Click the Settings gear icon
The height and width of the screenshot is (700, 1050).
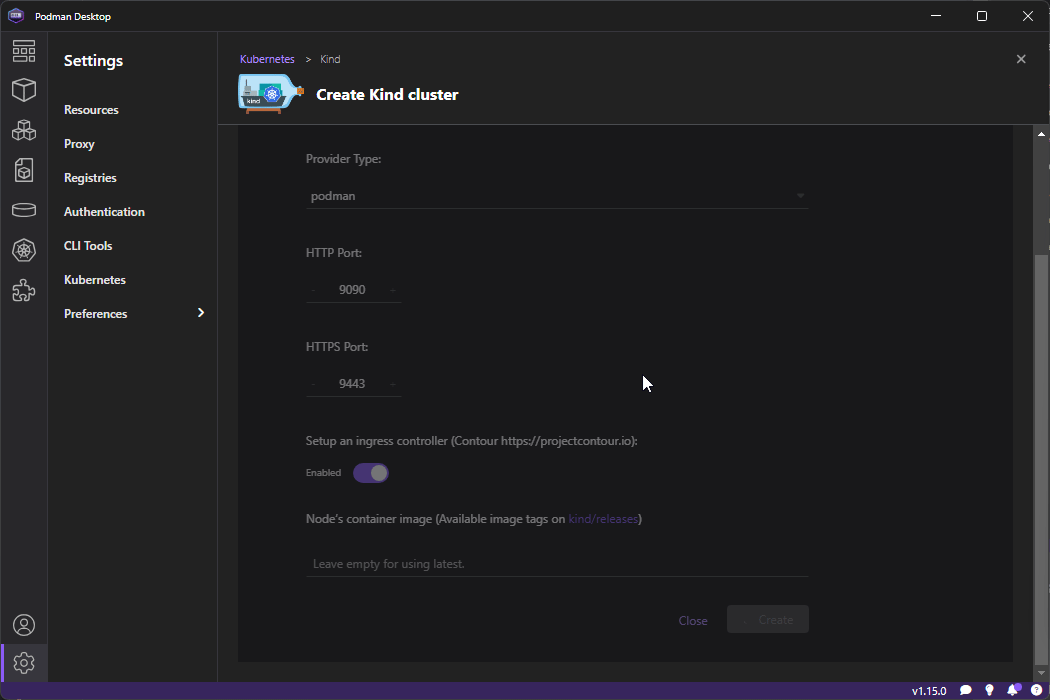pos(24,663)
